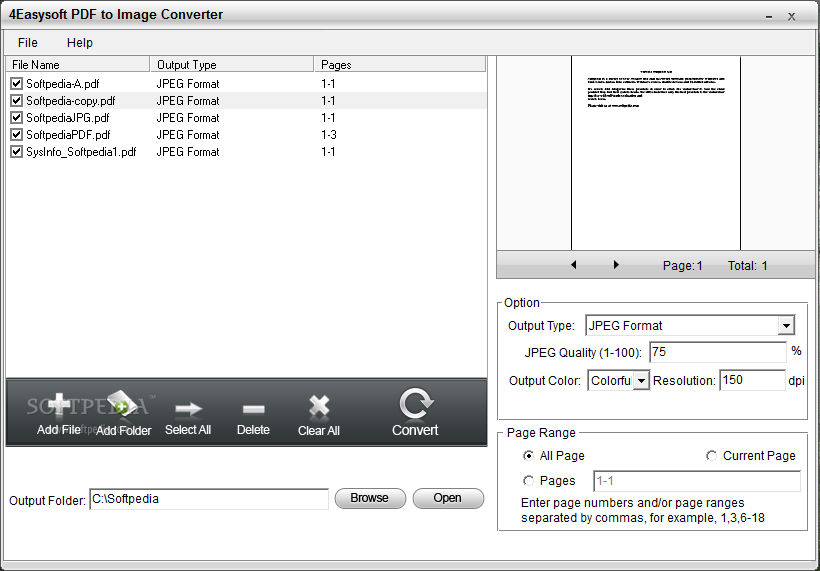Click the JPEG Quality input field
The height and width of the screenshot is (571, 820).
[718, 352]
